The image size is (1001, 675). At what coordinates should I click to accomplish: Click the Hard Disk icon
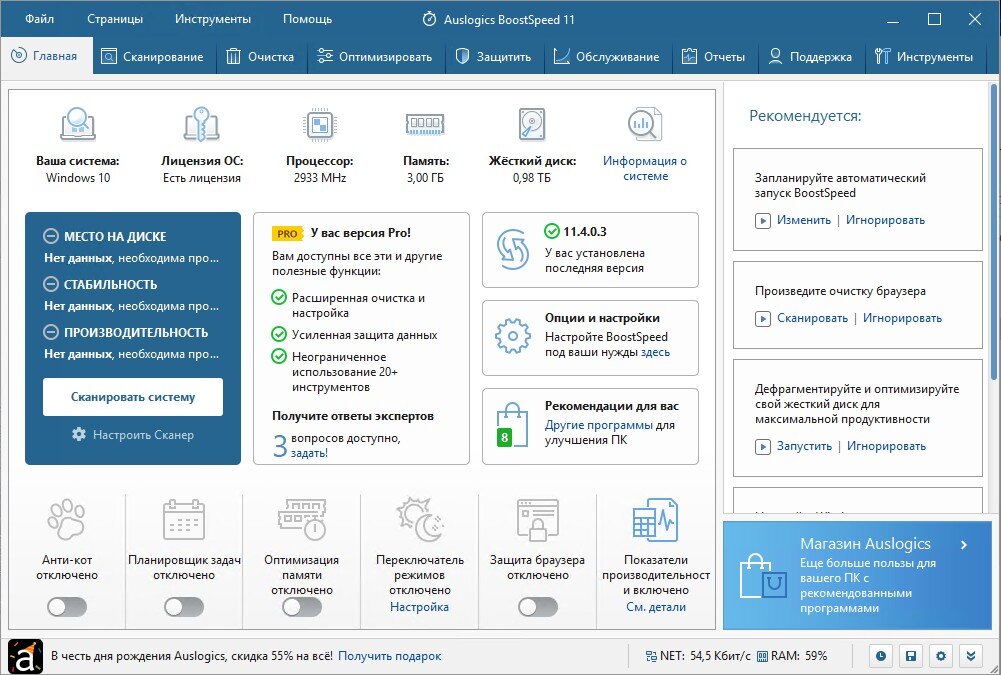coord(532,124)
